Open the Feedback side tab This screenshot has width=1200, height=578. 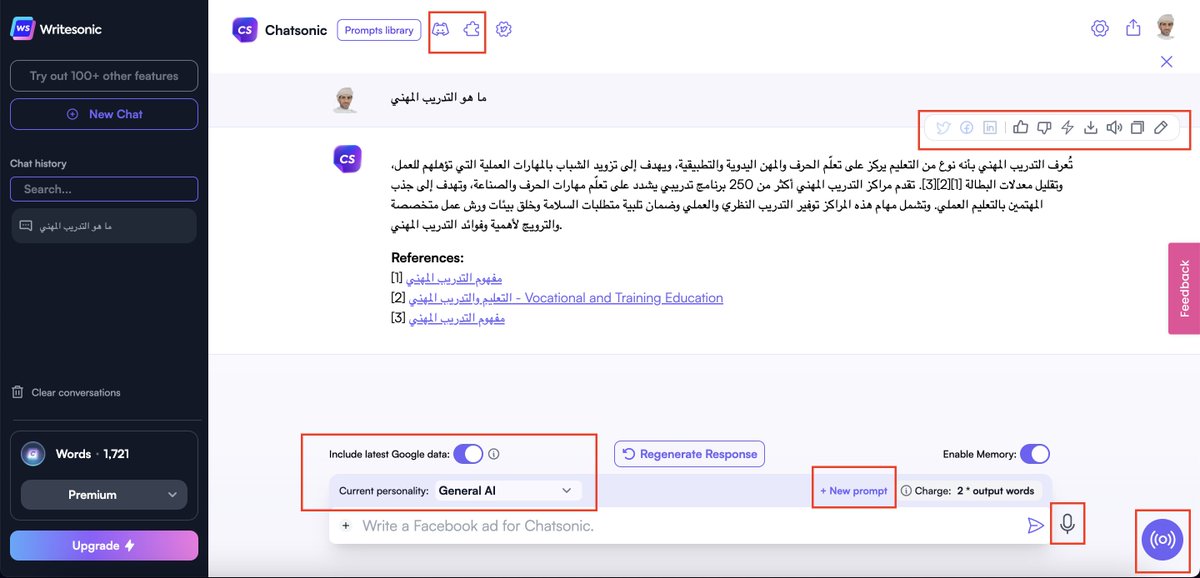click(1184, 289)
